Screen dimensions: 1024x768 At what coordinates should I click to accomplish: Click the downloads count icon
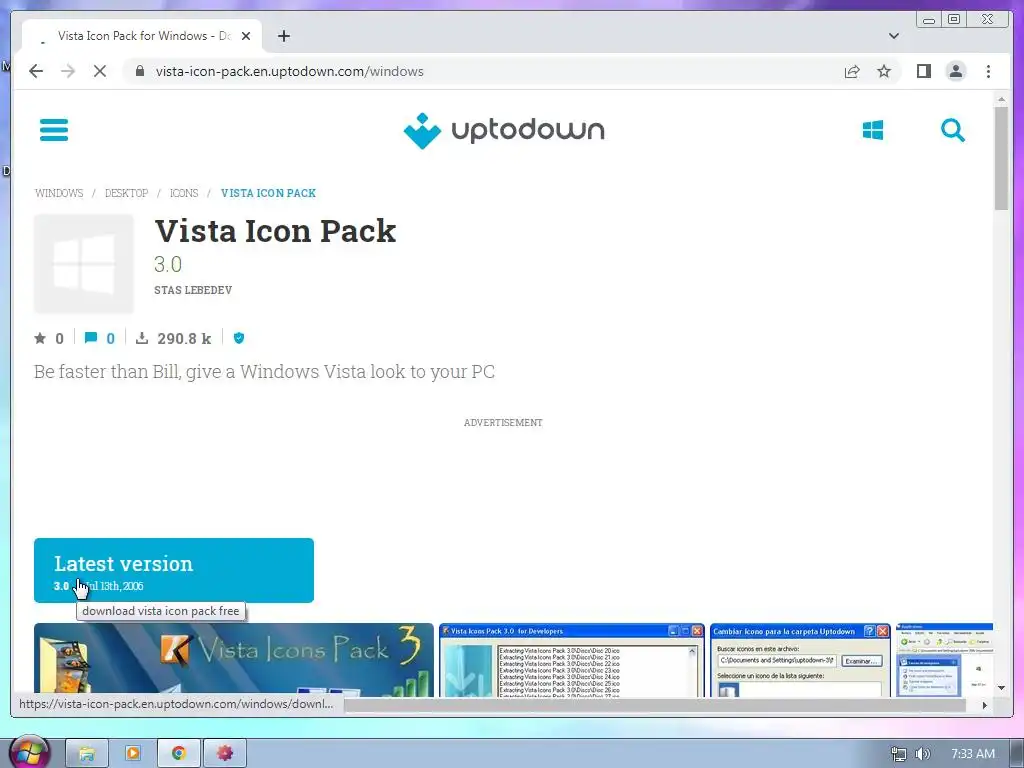pos(142,338)
